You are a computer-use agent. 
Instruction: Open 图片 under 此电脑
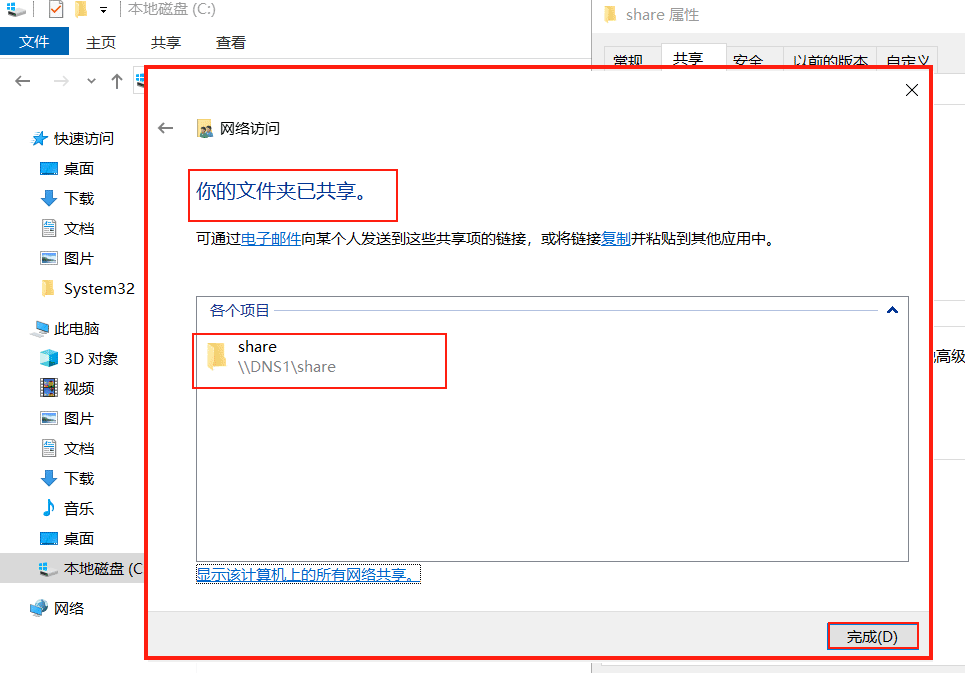click(79, 419)
